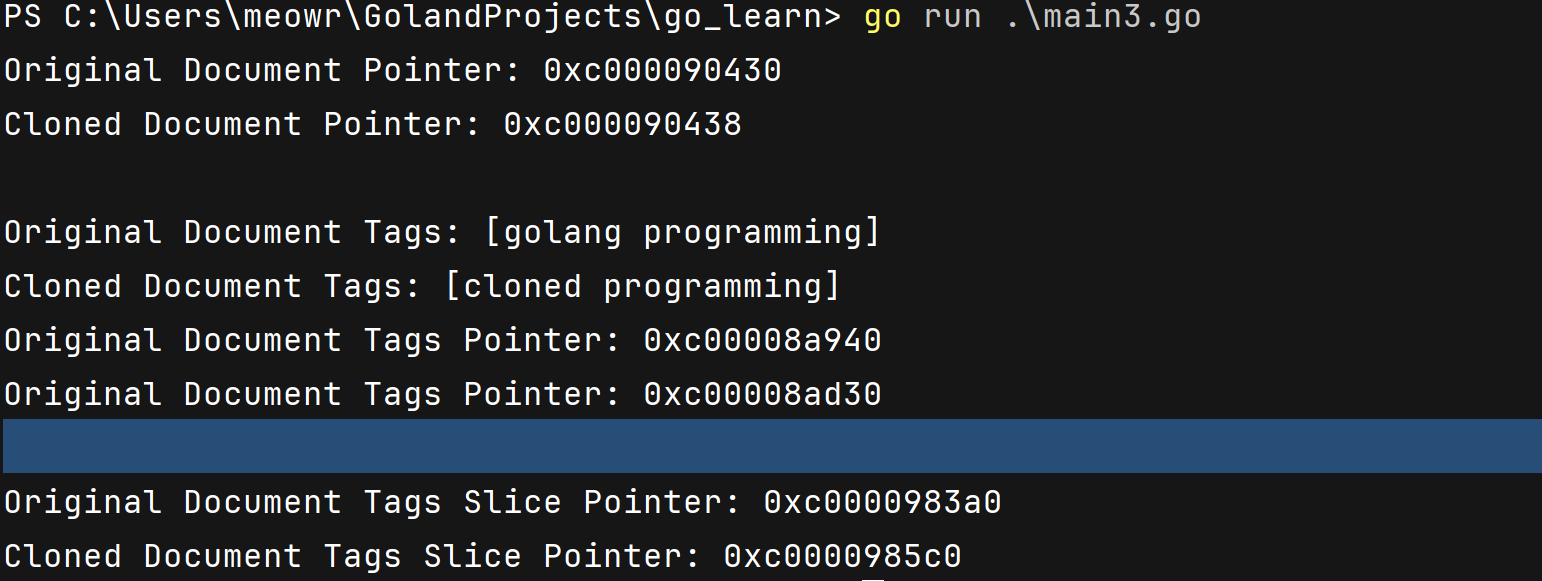Click the address 0xc0000985c0
This screenshot has height=581, width=1542.
pyautogui.click(x=842, y=556)
